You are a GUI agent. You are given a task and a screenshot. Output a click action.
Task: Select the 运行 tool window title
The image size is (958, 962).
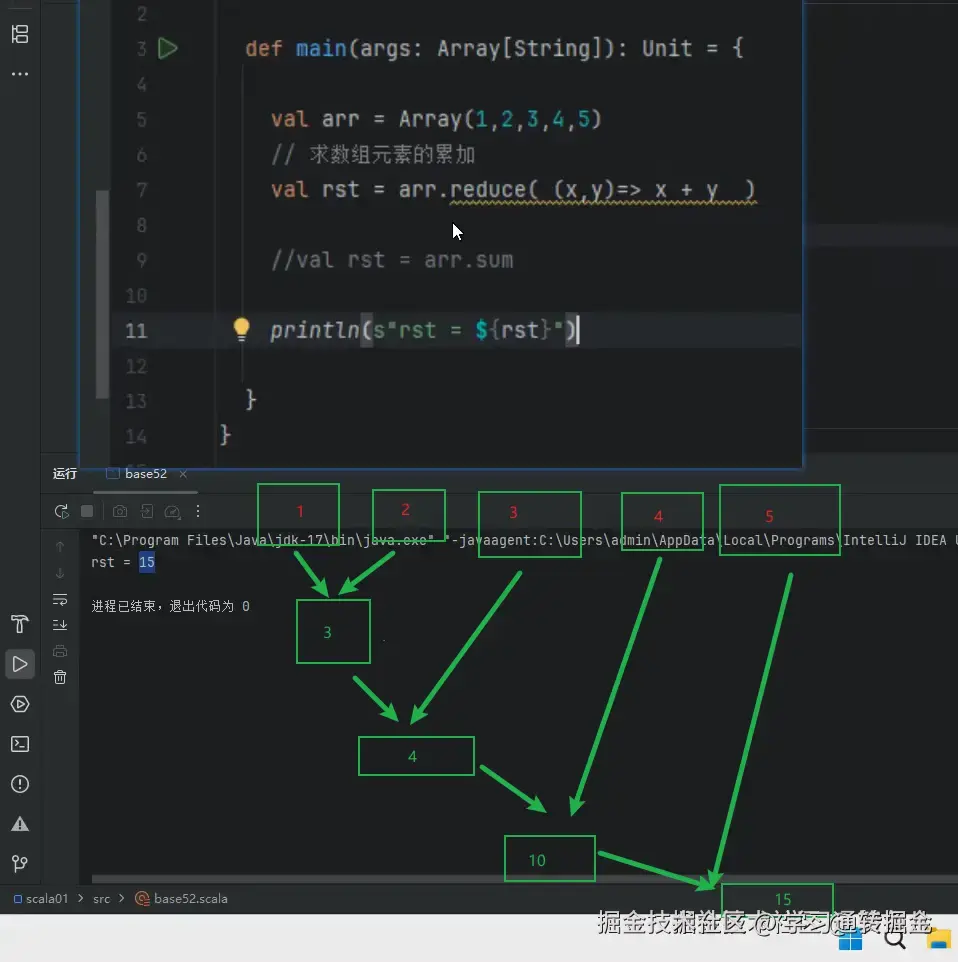click(x=65, y=474)
